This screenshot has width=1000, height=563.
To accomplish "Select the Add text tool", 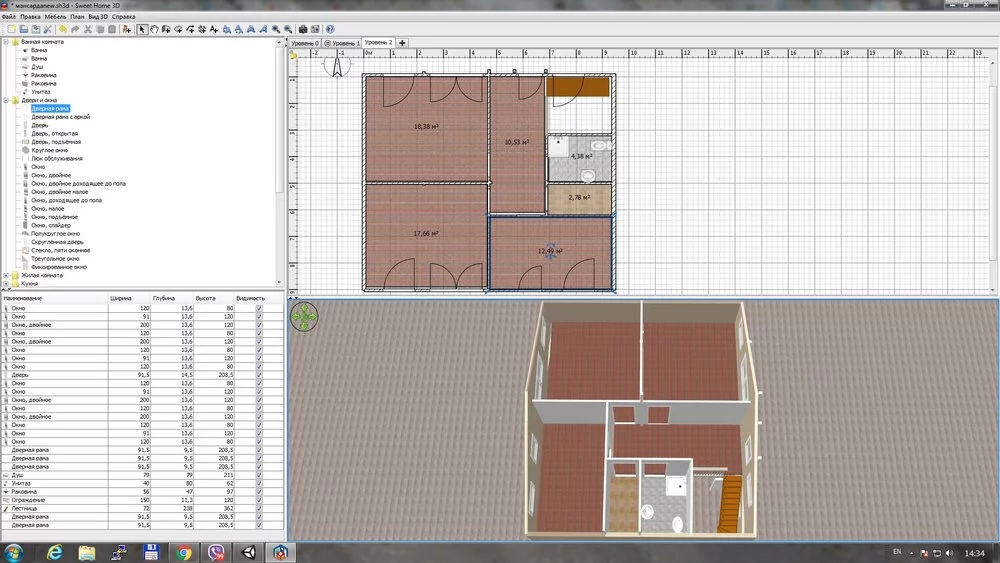I will click(214, 29).
